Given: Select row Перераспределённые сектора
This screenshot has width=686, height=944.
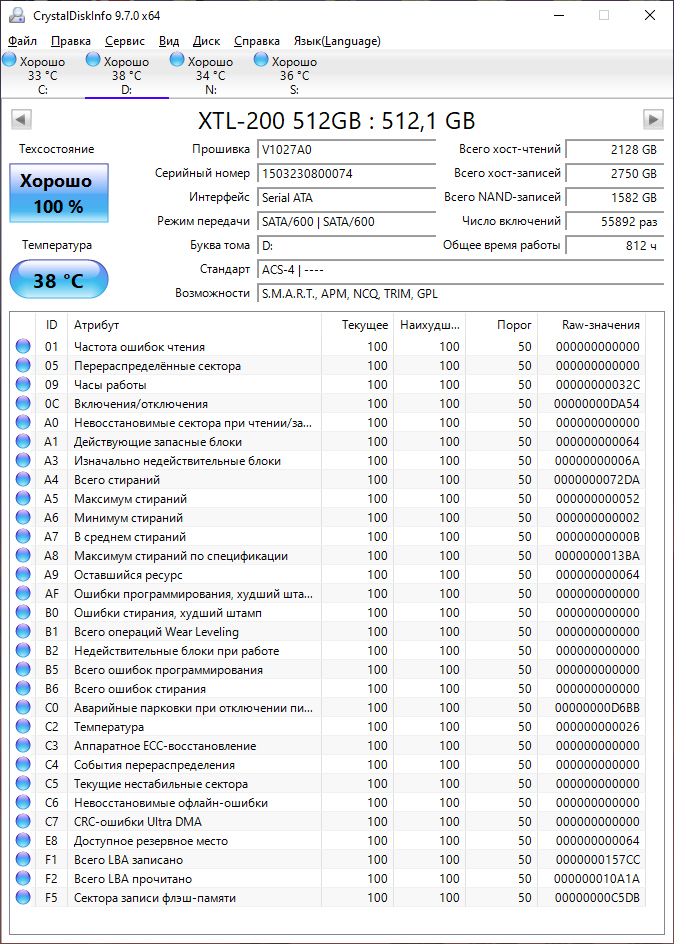Looking at the screenshot, I should click(328, 365).
